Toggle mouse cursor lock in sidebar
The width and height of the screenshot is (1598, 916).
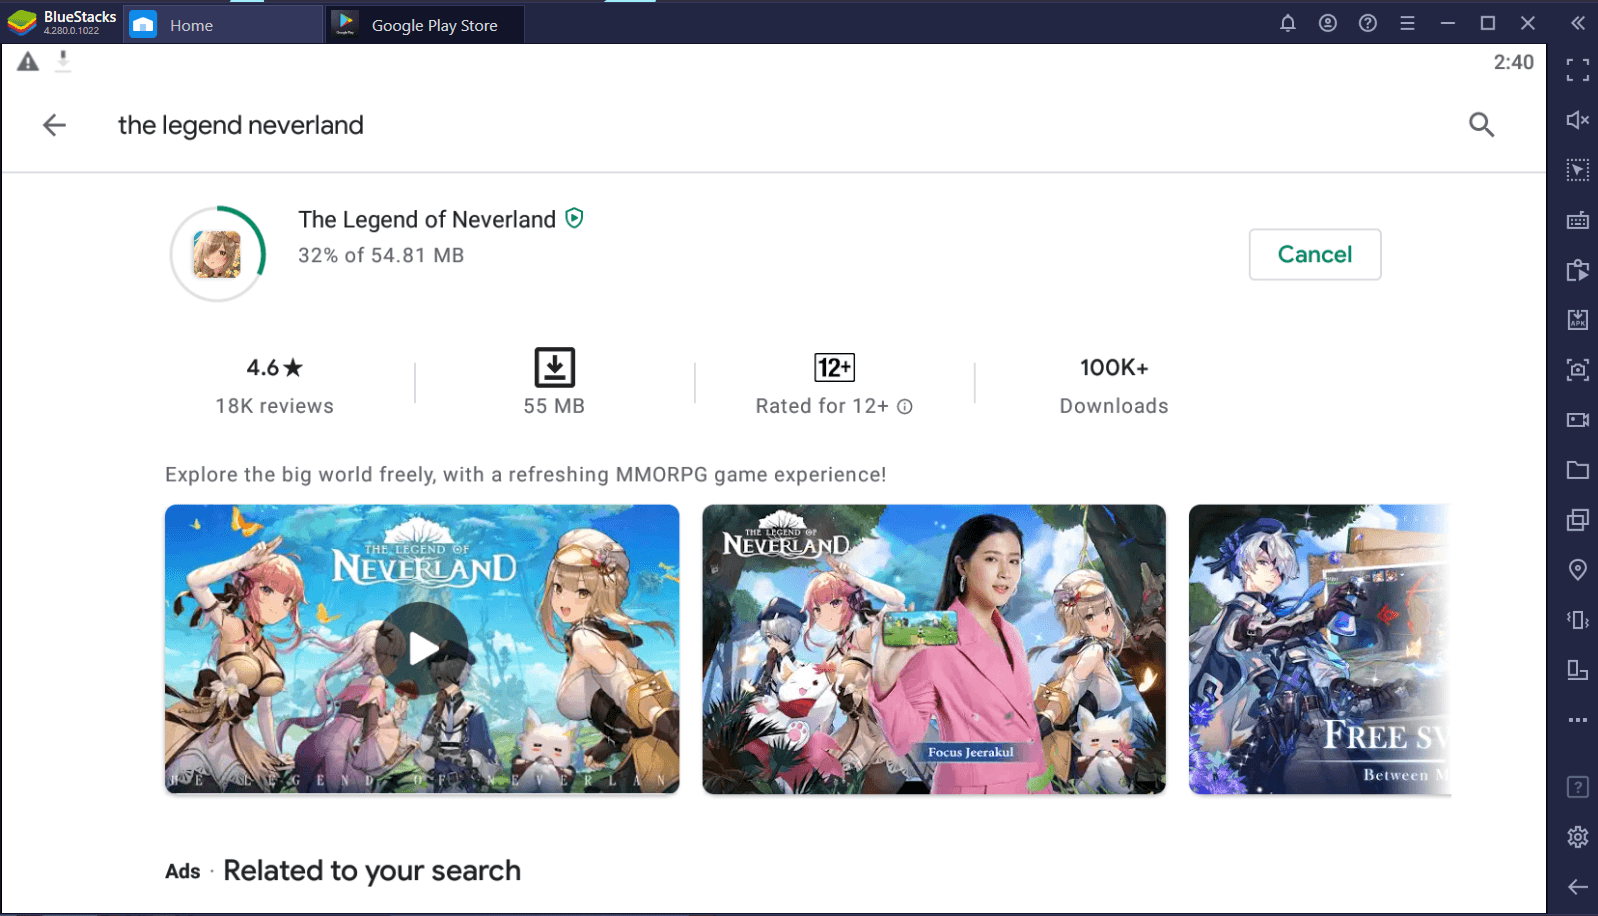[x=1577, y=170]
